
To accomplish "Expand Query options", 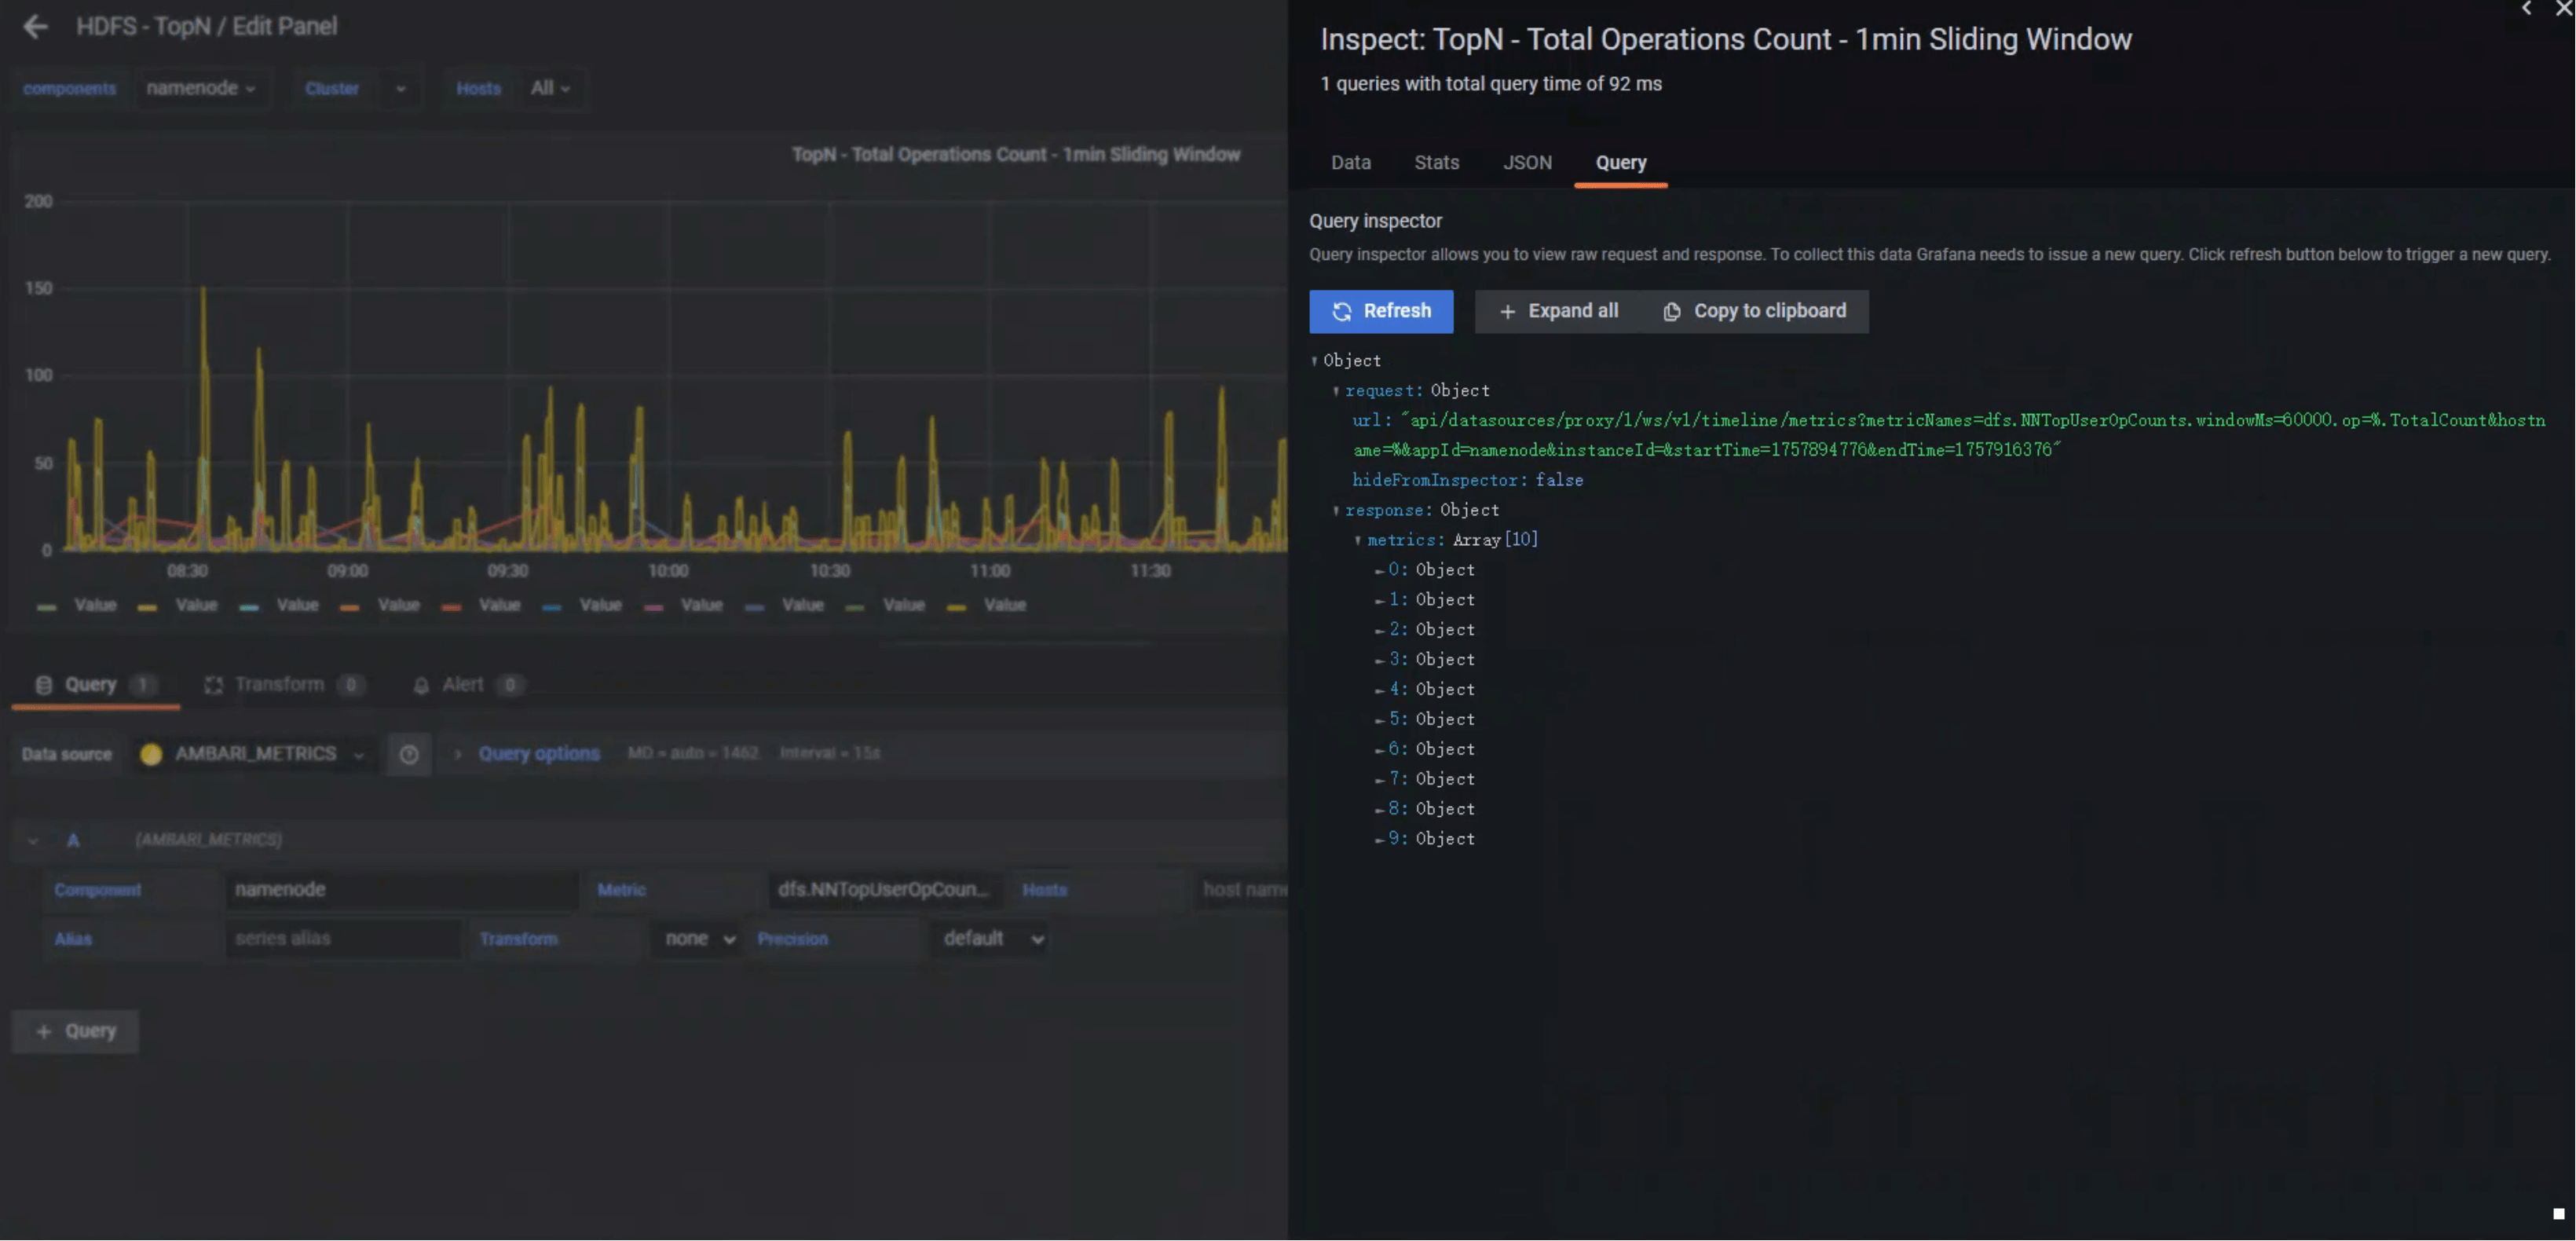I will (x=538, y=753).
